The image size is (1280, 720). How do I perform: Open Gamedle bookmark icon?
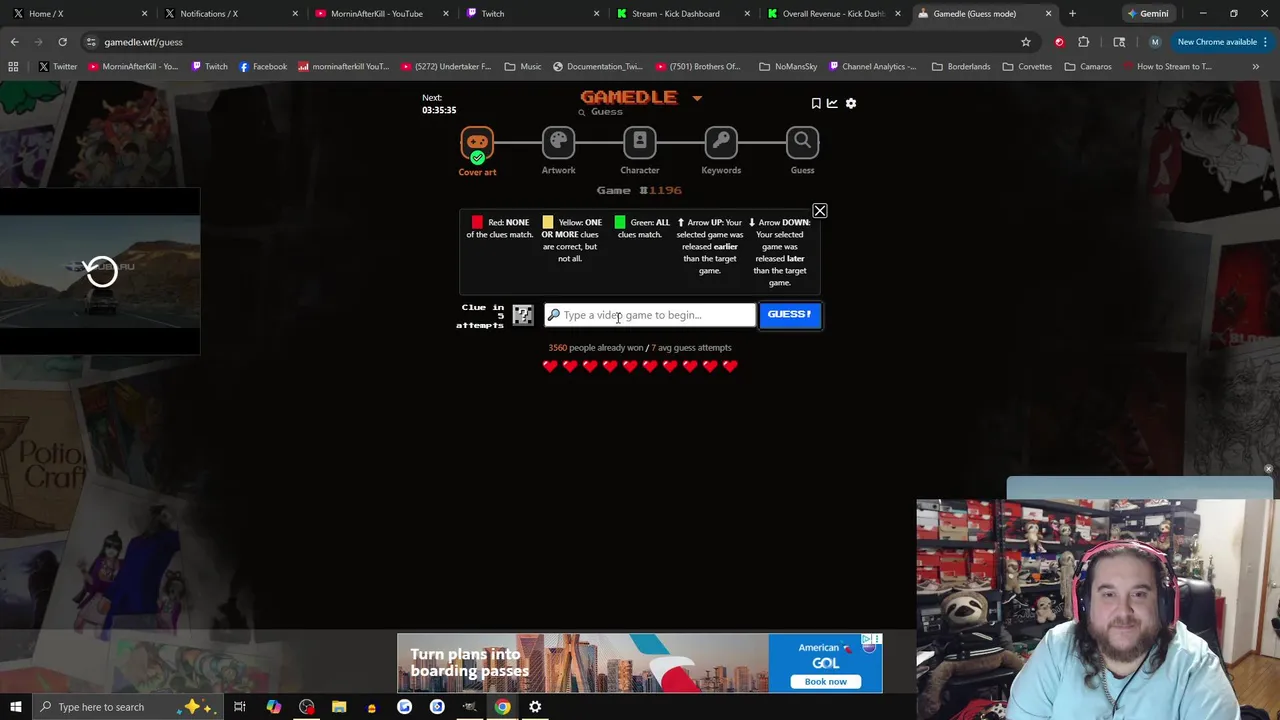click(816, 103)
